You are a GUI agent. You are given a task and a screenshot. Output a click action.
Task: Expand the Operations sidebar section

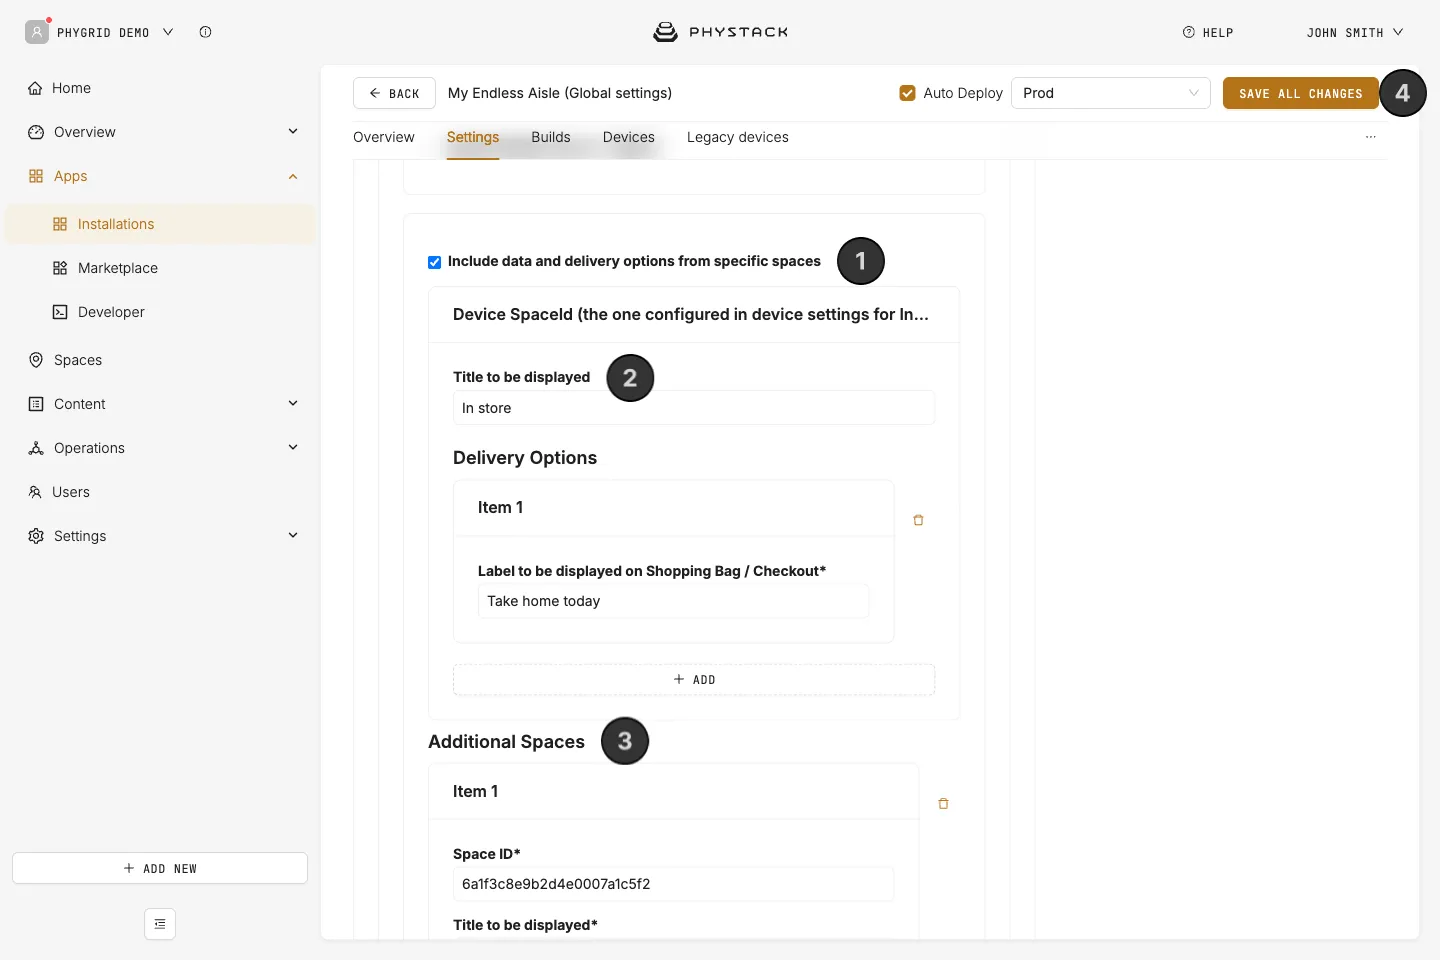[293, 447]
